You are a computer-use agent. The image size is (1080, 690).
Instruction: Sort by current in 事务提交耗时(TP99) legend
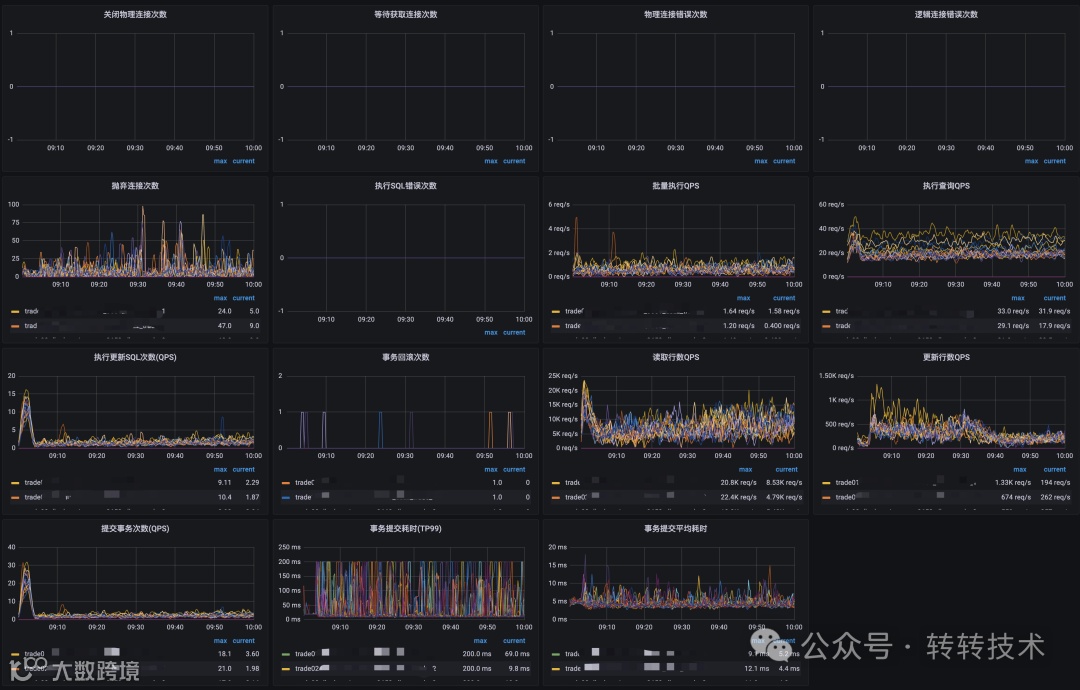pos(515,641)
